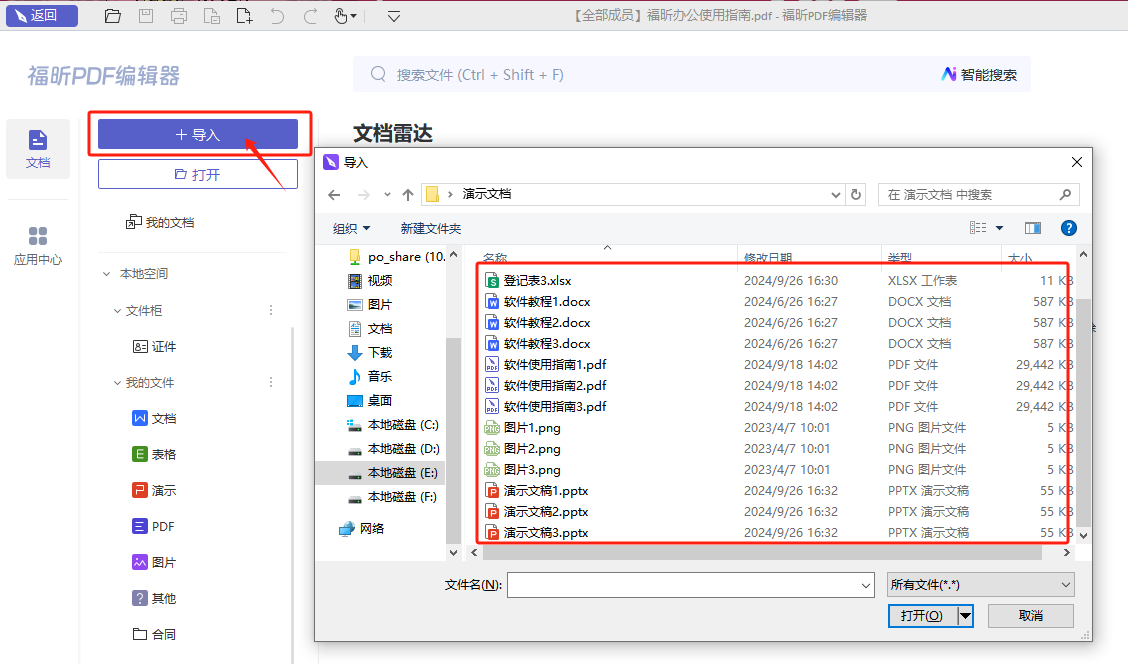Select 本地磁盘 (C:) in the navigation pane
1128x664 pixels.
pyautogui.click(x=402, y=425)
